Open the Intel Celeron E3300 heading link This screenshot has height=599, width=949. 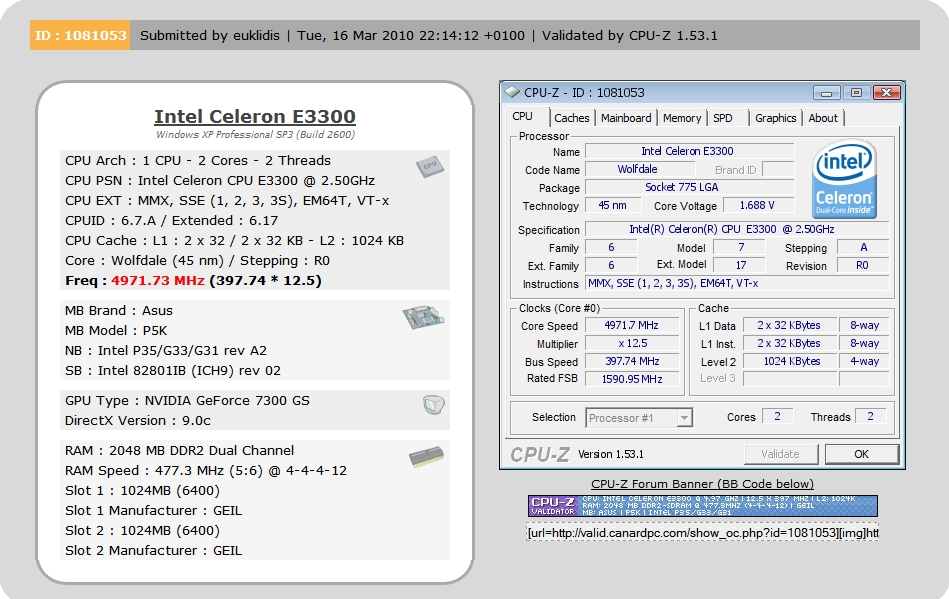tap(255, 116)
